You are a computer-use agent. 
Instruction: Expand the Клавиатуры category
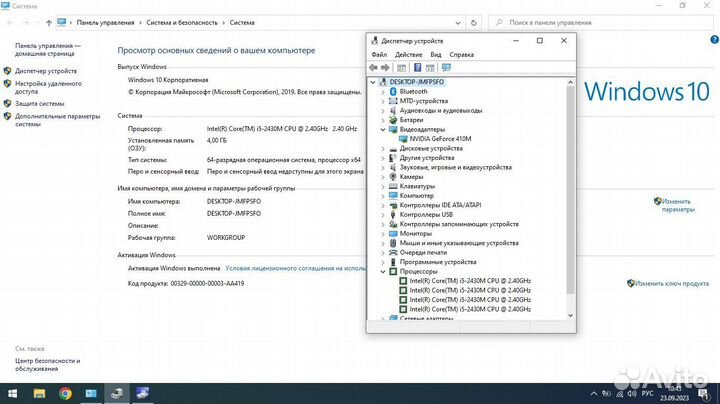[x=383, y=186]
